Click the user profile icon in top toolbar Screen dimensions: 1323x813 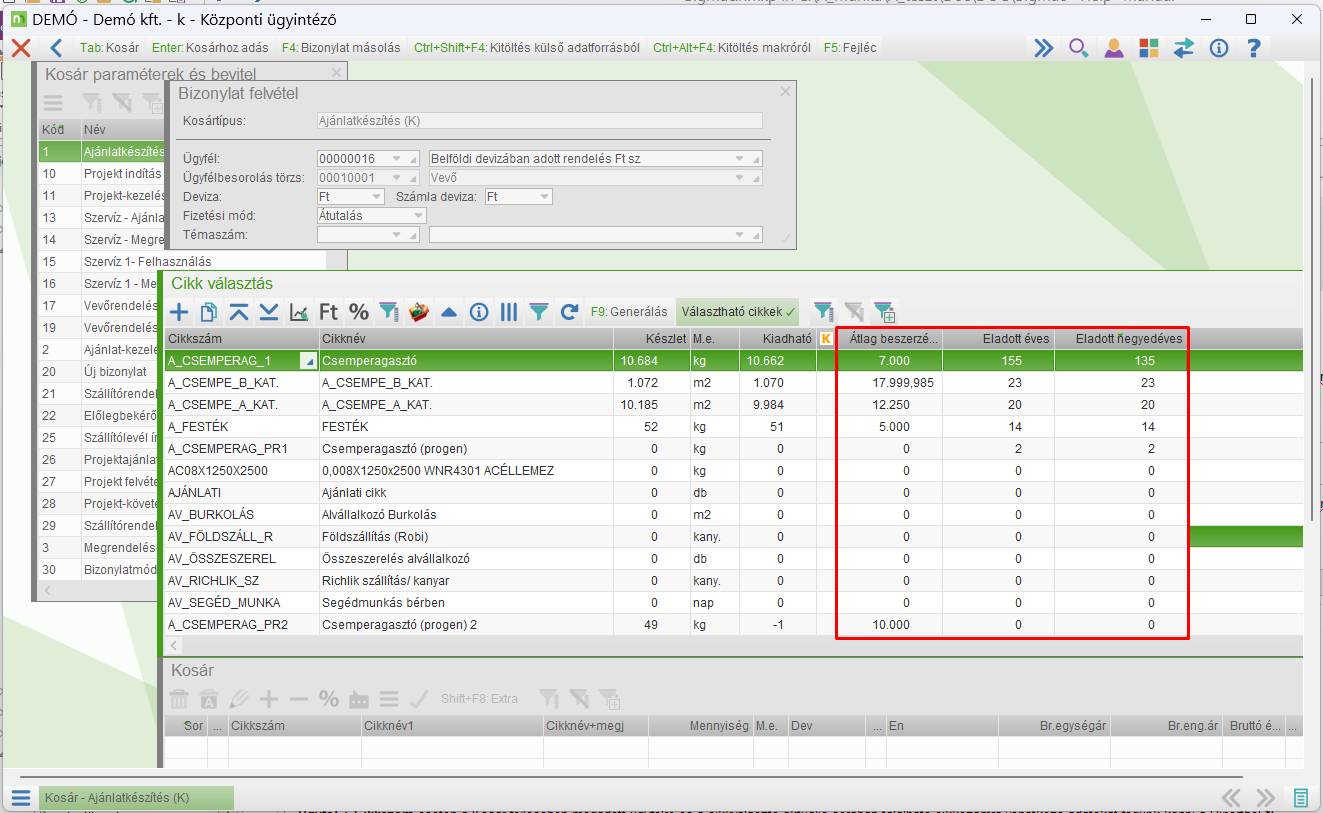tap(1113, 48)
